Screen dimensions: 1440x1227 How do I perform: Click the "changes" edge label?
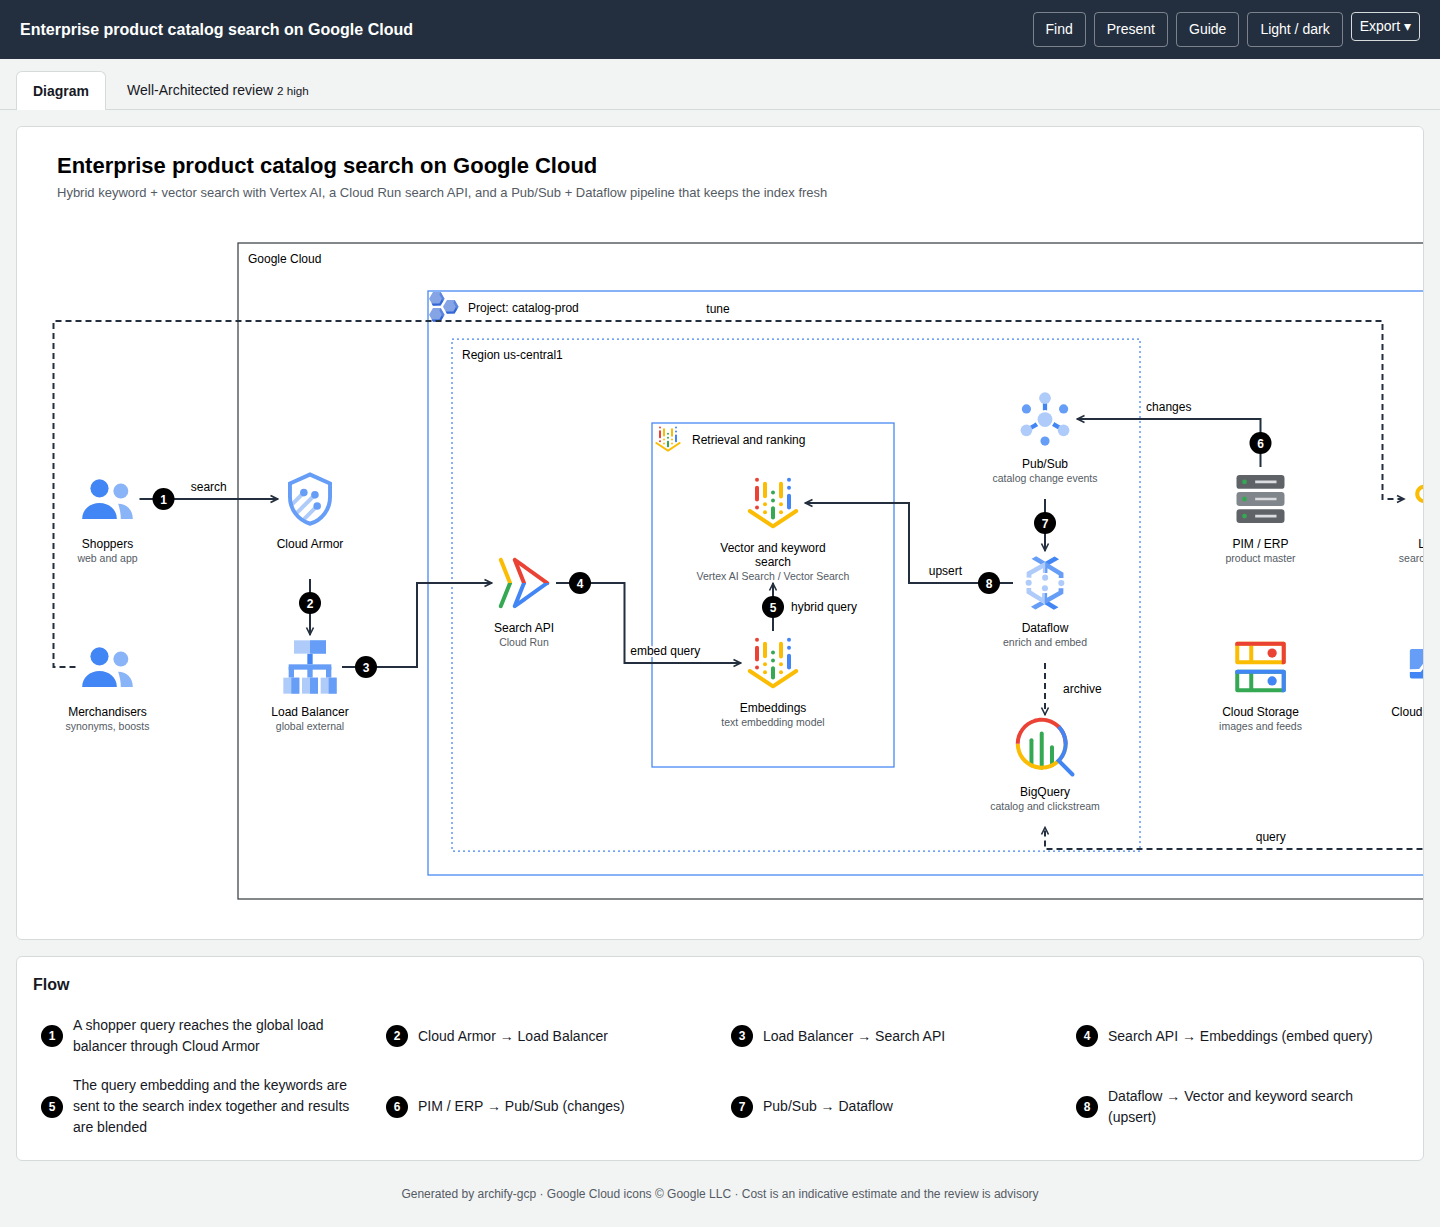(1169, 407)
